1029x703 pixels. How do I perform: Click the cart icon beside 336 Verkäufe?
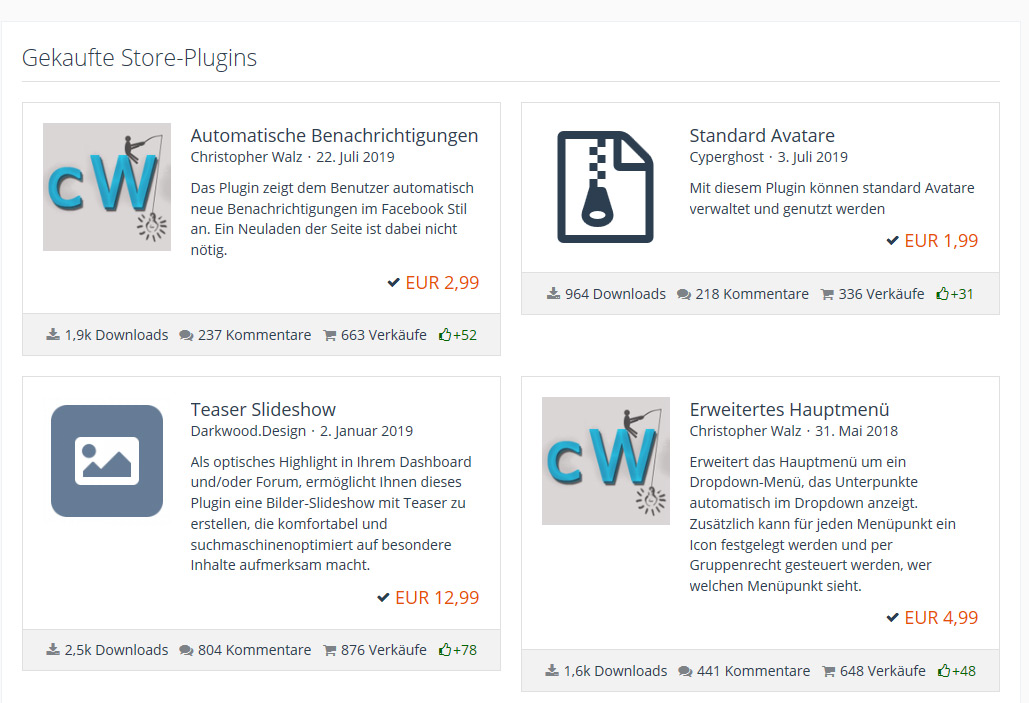tap(827, 294)
